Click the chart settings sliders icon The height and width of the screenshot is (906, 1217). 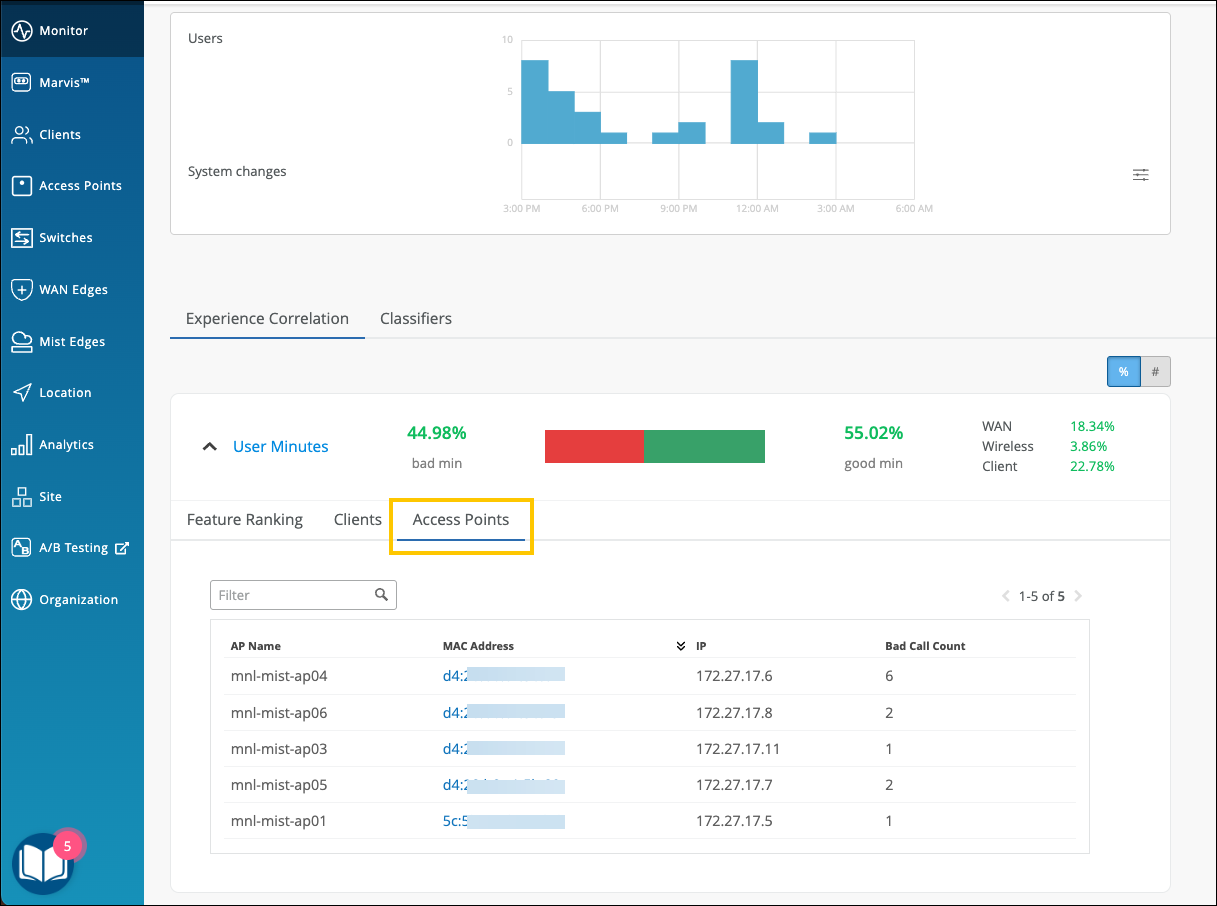[1140, 175]
